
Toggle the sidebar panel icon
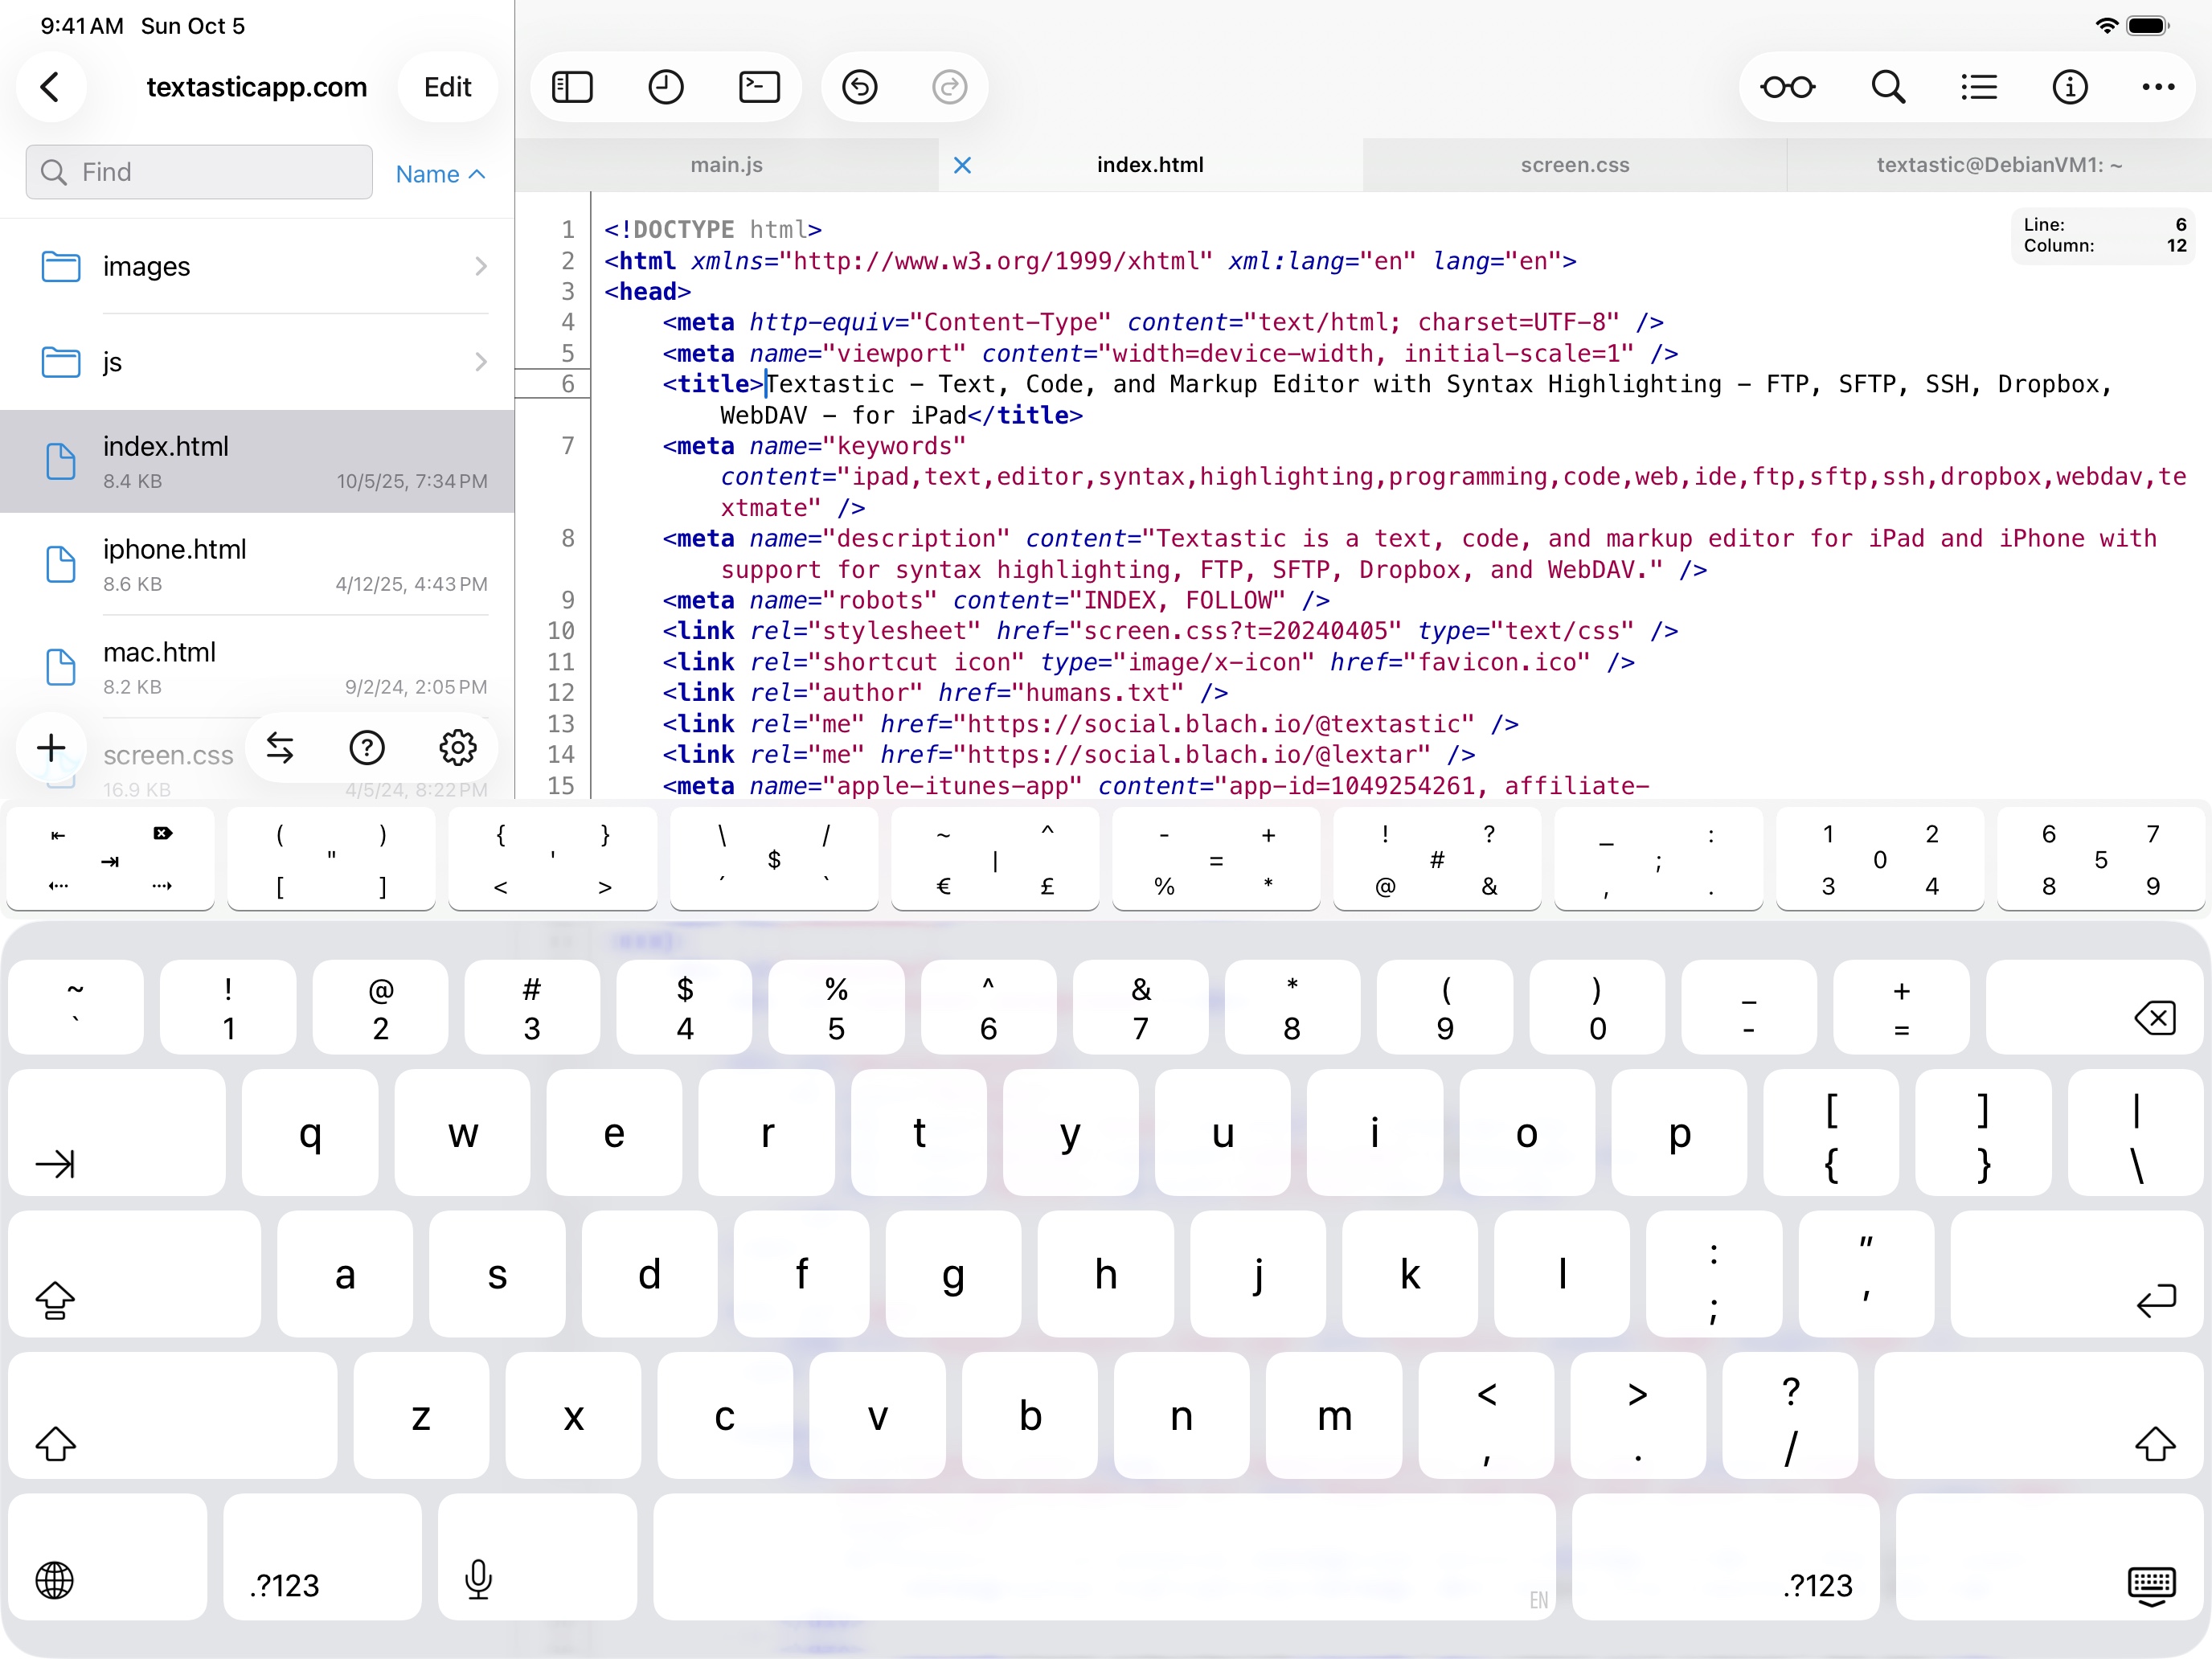[572, 87]
